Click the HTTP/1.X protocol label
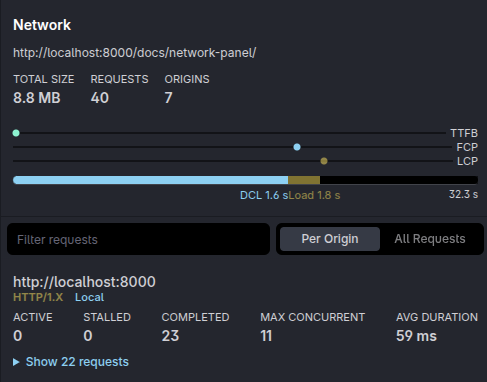Screen dimensions: 487x382 (x=38, y=297)
